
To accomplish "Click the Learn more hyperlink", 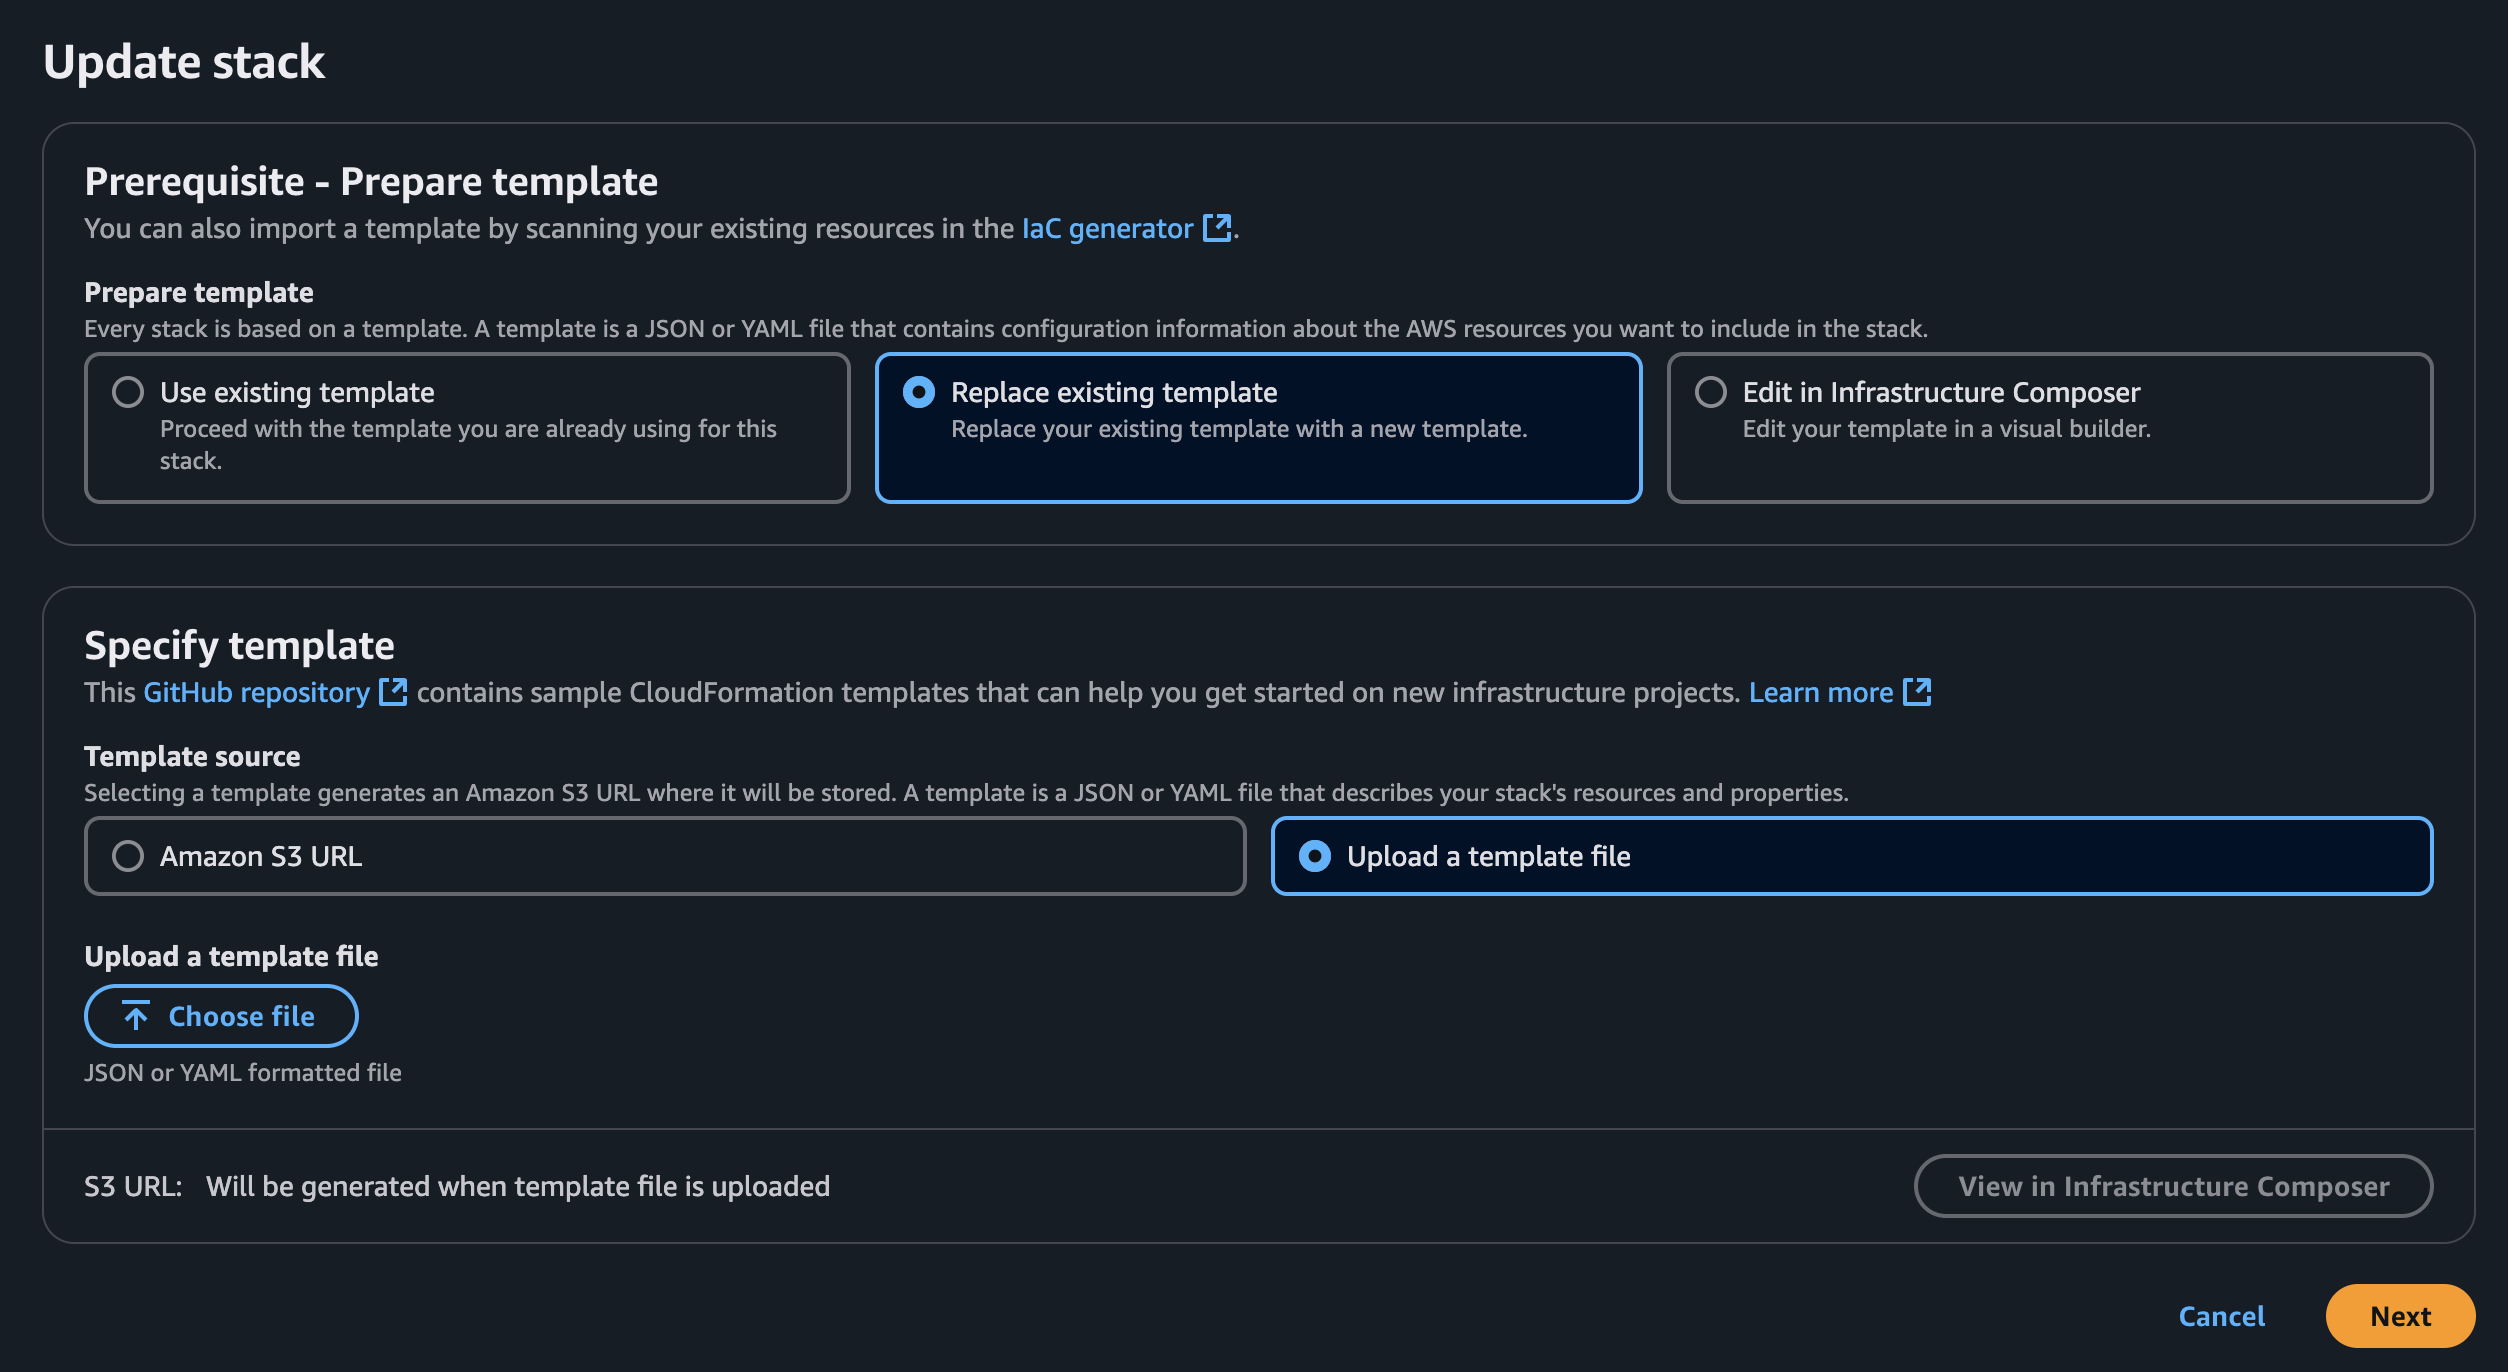I will click(x=1839, y=693).
